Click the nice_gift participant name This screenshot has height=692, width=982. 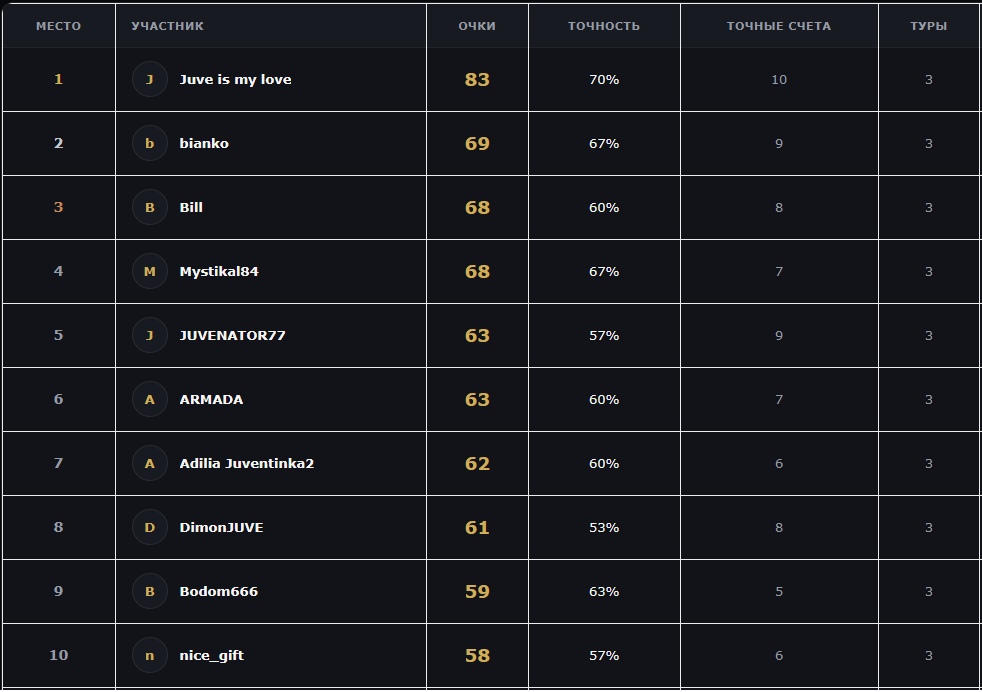tap(212, 655)
